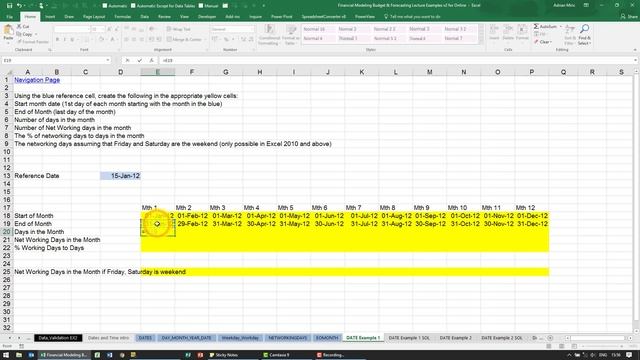Click the Save icon in quick access toolbar
The width and height of the screenshot is (640, 360).
9,6
